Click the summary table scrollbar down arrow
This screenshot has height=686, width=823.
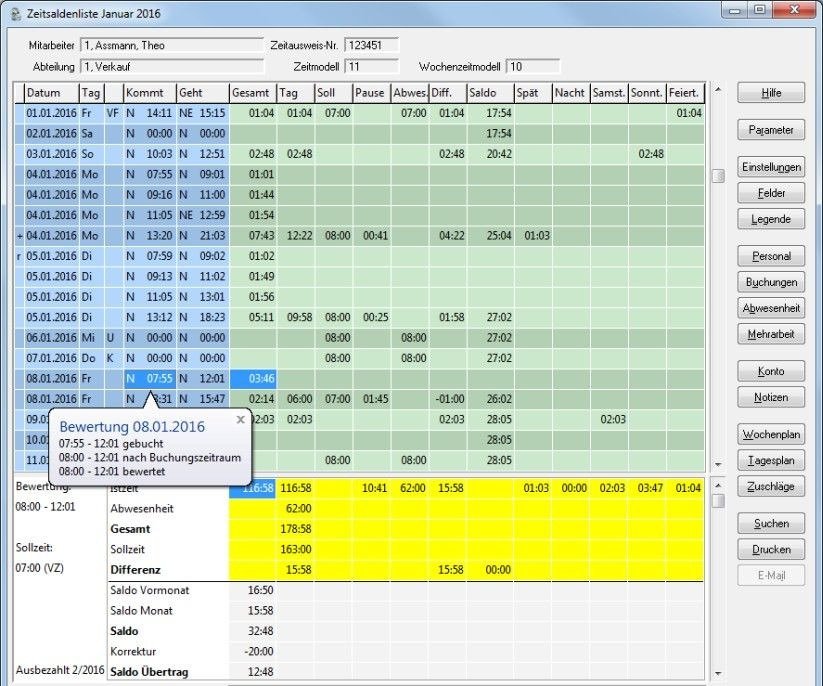point(718,673)
